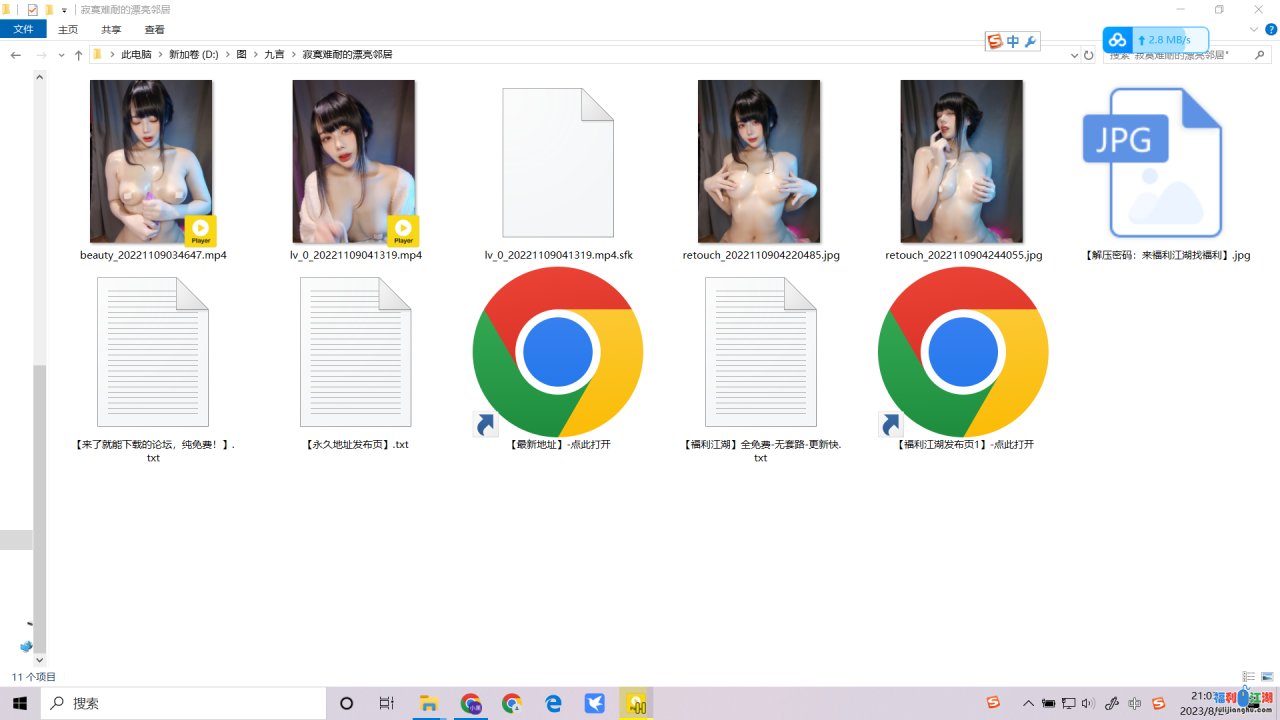The height and width of the screenshot is (720, 1280).
Task: Click the left navigation pane scrollbar
Action: point(40,450)
